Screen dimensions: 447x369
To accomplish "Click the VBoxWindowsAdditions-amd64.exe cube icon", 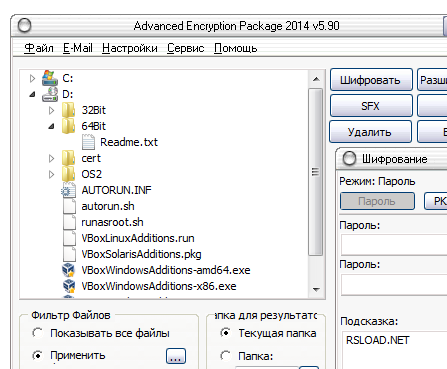I will coord(69,270).
